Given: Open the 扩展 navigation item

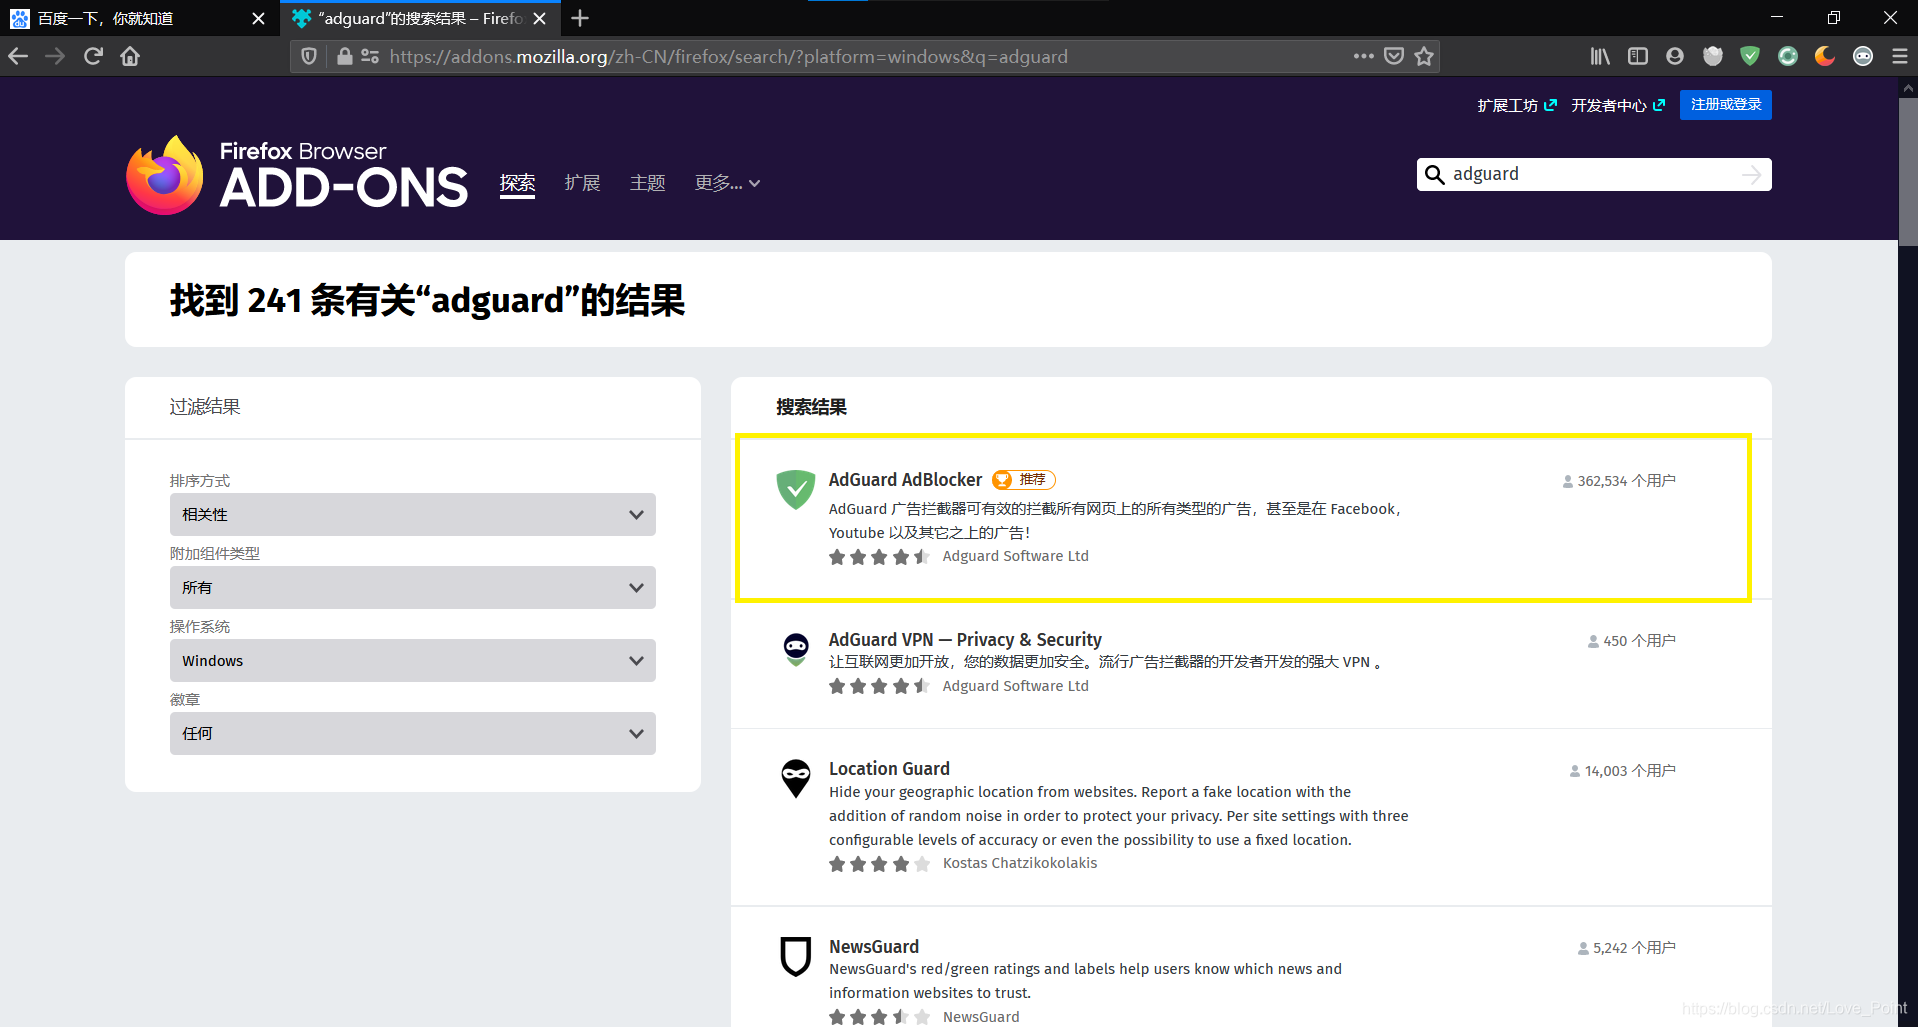Looking at the screenshot, I should click(582, 183).
